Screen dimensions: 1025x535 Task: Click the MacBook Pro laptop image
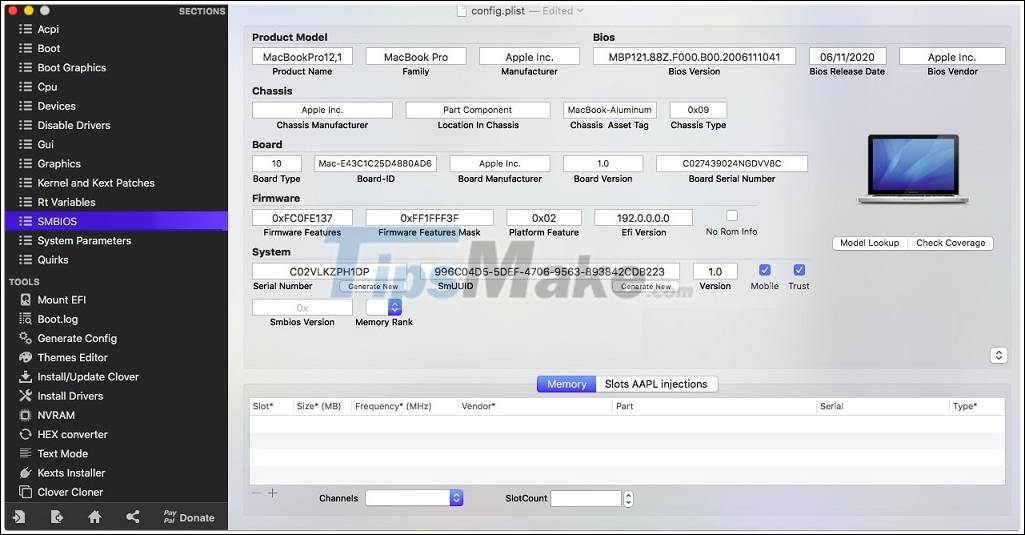[x=913, y=169]
